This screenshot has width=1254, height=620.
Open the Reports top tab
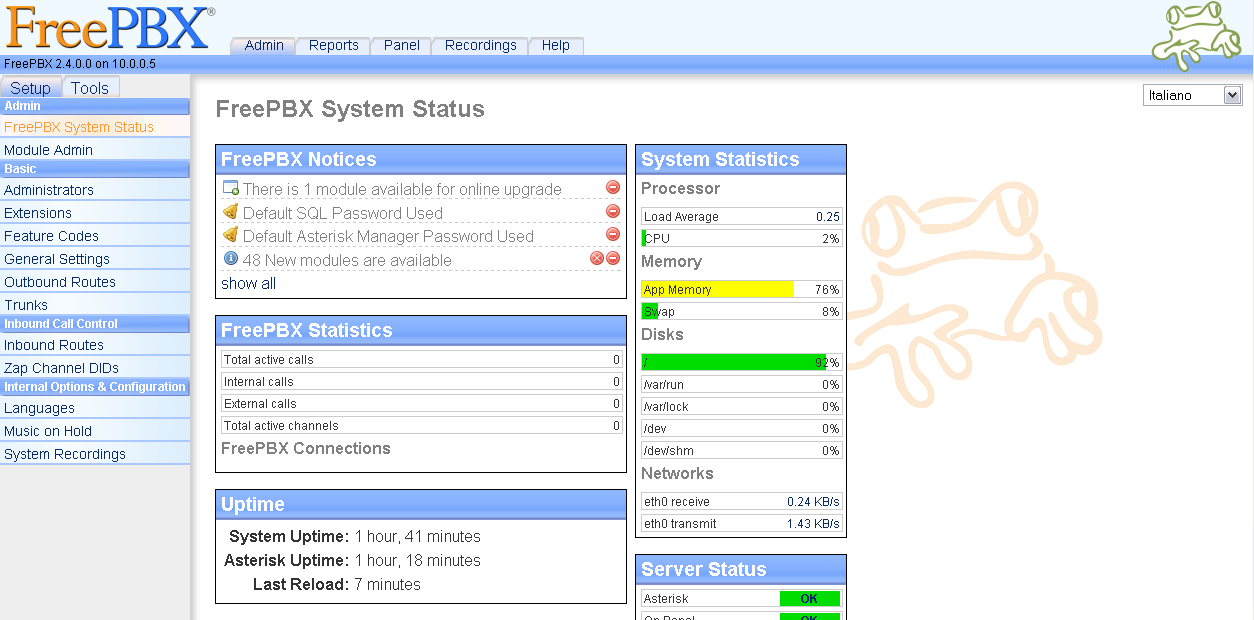pos(333,46)
